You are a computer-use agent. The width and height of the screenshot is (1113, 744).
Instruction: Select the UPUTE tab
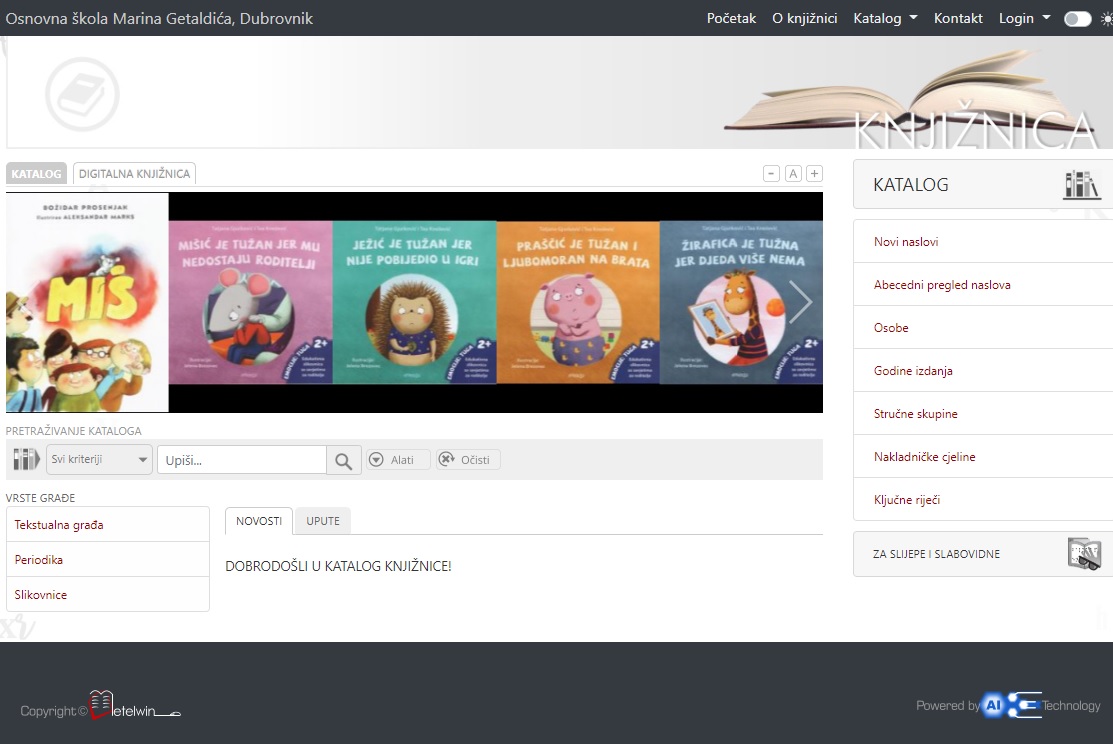[x=323, y=521]
